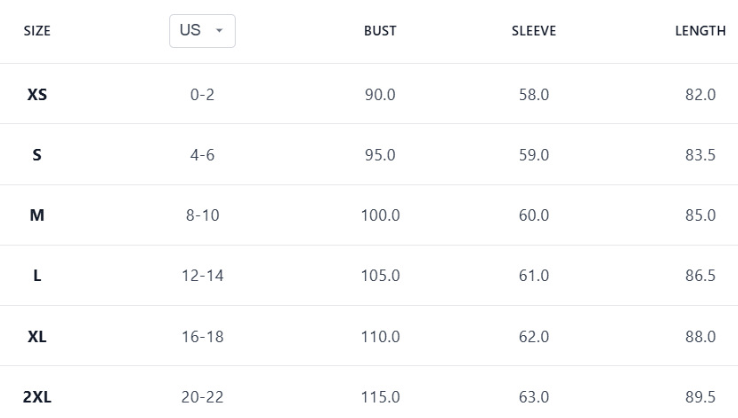This screenshot has width=738, height=418.
Task: Select the XL size row label
Action: pyautogui.click(x=37, y=336)
